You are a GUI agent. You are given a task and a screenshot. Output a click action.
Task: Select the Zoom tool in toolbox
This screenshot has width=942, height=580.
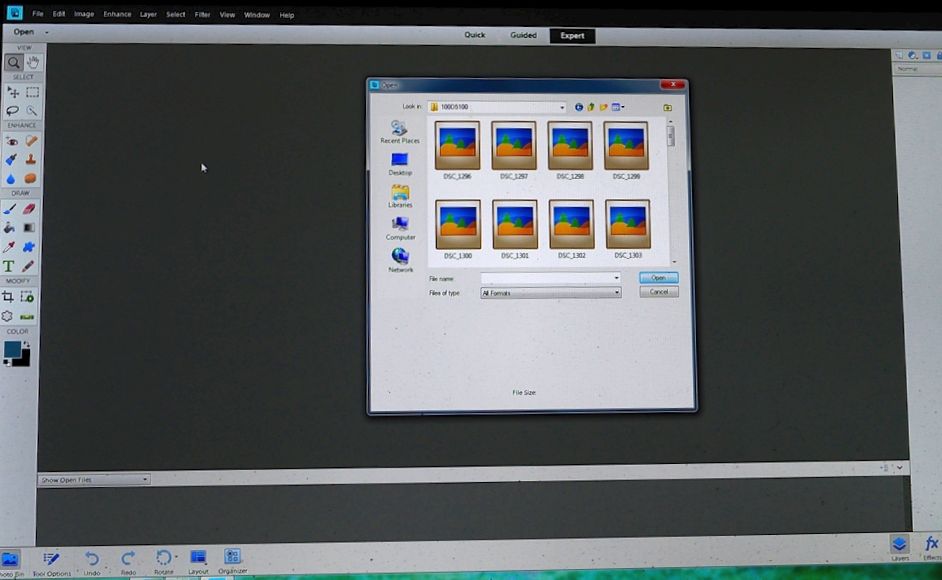(14, 62)
